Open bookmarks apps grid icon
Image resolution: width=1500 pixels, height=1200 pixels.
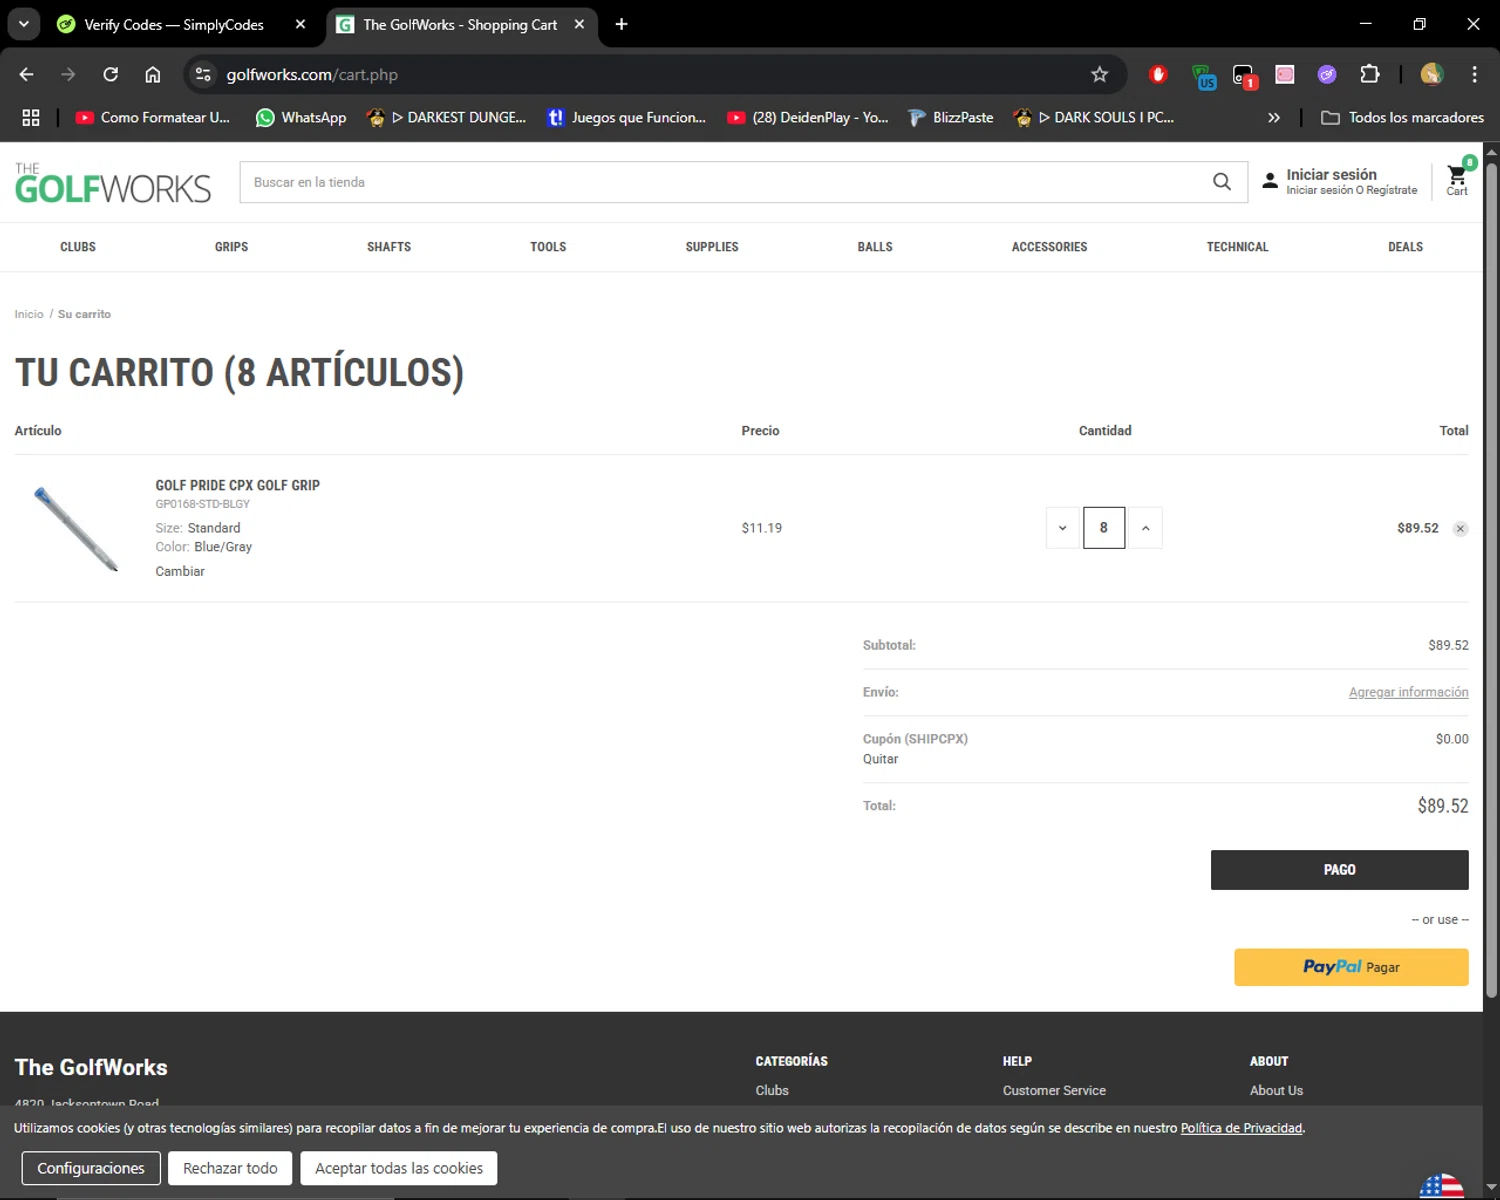pos(31,117)
